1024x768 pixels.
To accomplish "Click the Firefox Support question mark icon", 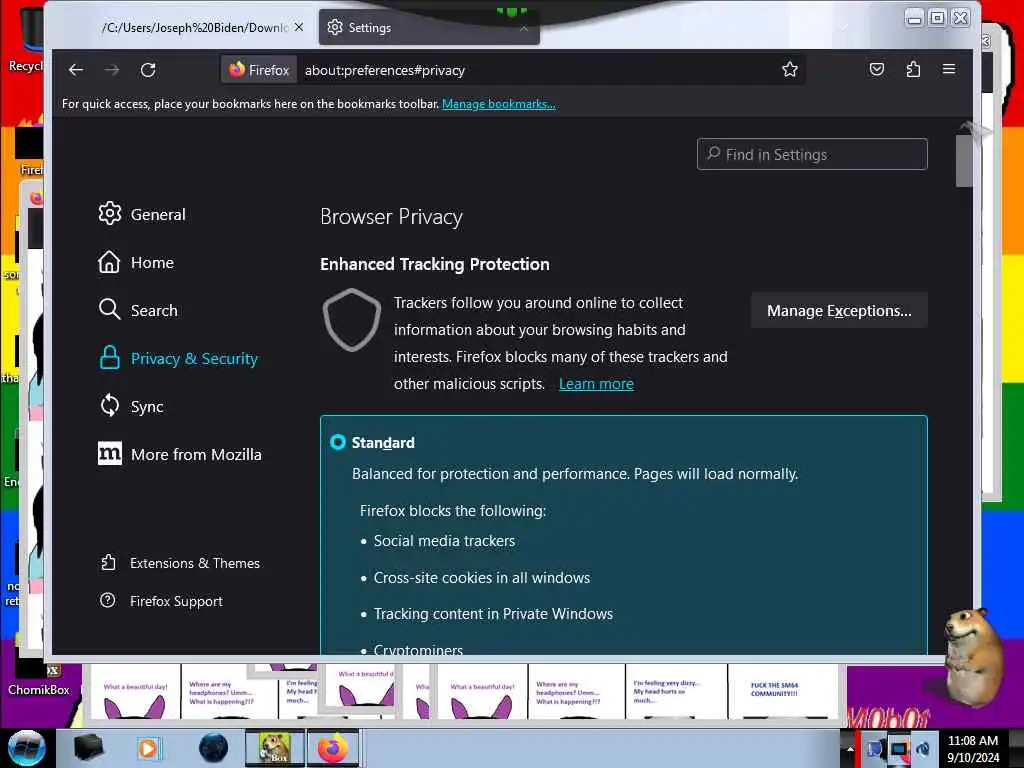I will click(108, 600).
